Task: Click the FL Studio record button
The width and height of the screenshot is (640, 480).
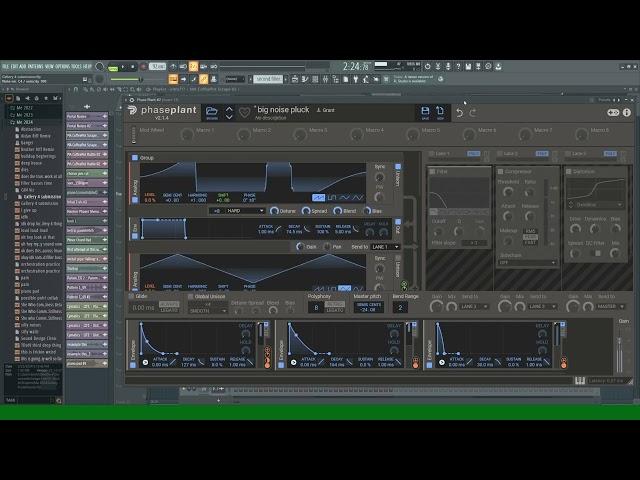Action: point(143,67)
